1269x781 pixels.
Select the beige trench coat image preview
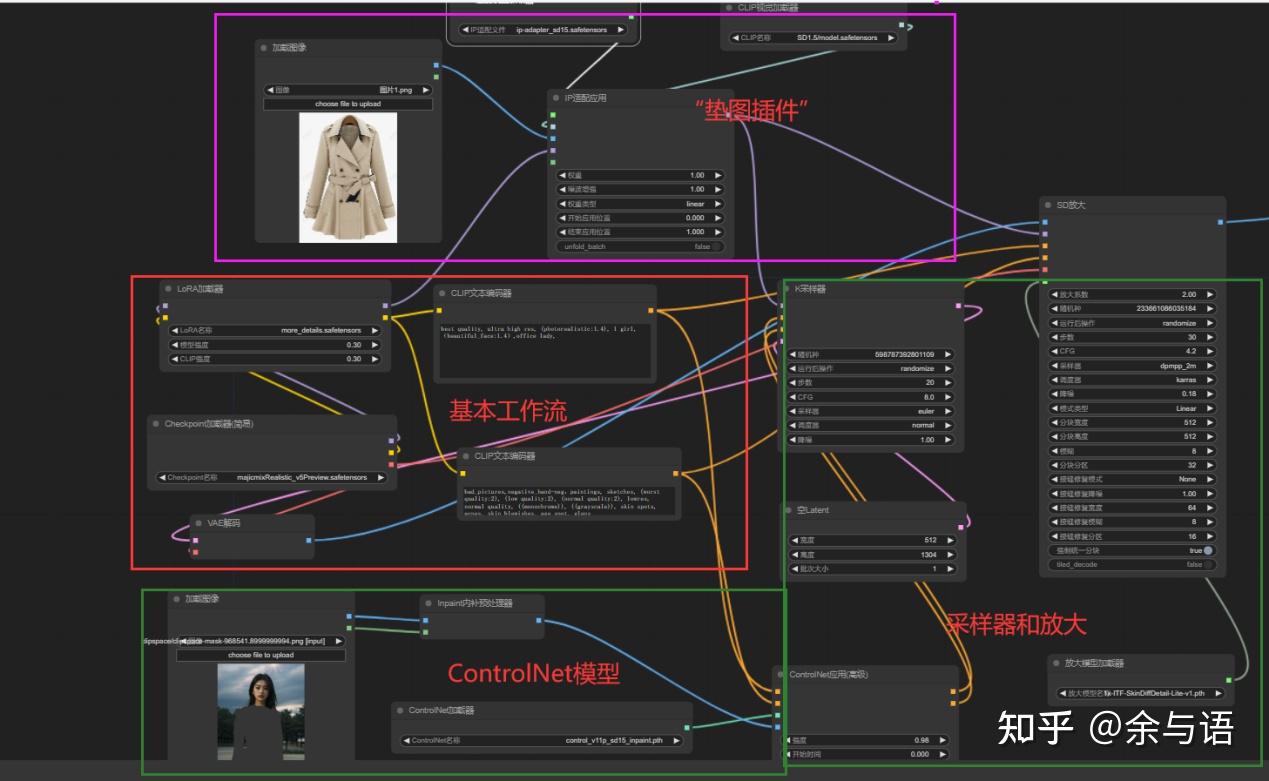click(x=348, y=177)
